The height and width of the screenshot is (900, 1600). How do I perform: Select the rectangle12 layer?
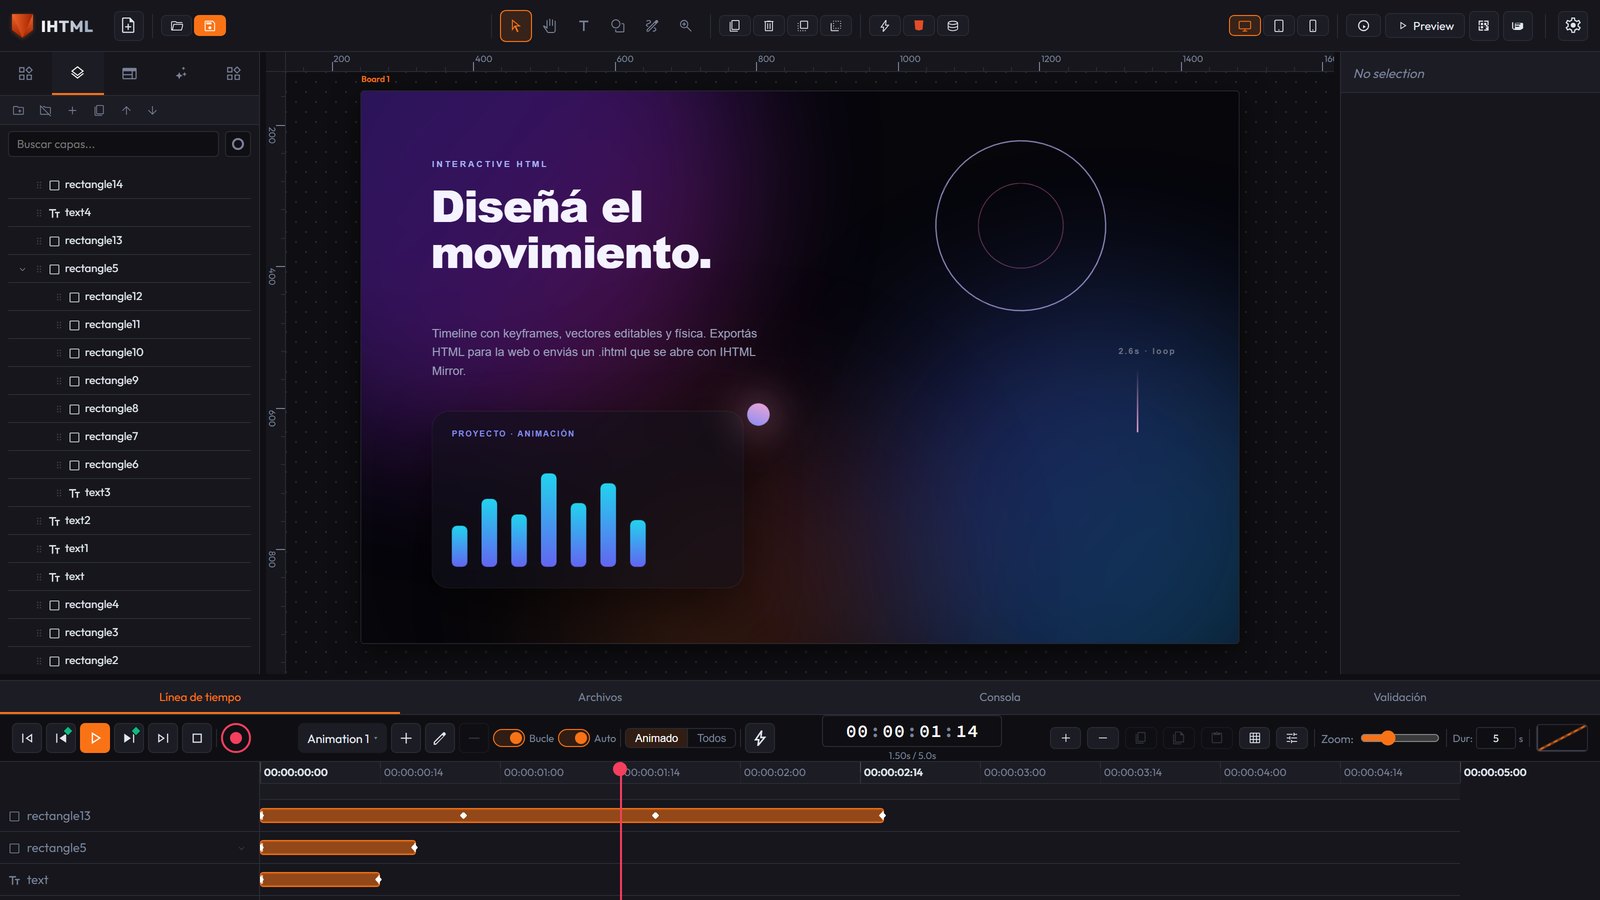129,297
